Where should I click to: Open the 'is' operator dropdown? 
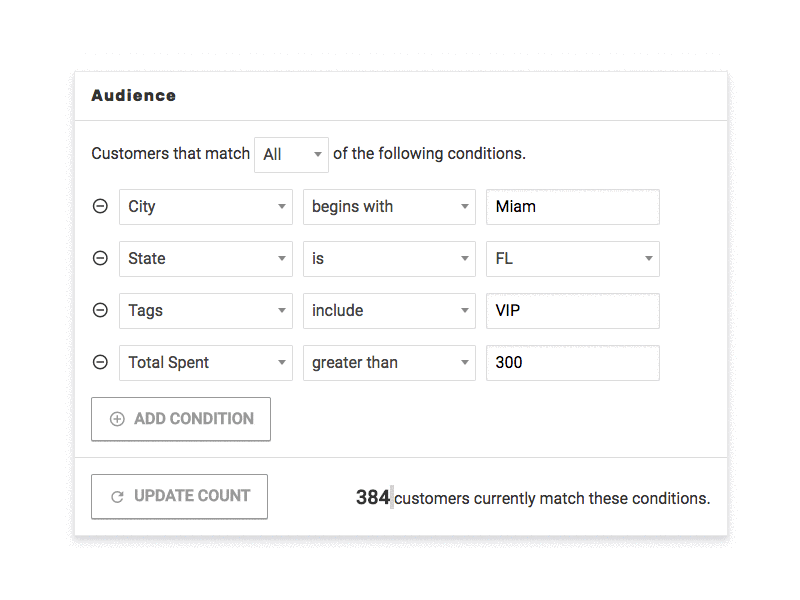(x=389, y=259)
